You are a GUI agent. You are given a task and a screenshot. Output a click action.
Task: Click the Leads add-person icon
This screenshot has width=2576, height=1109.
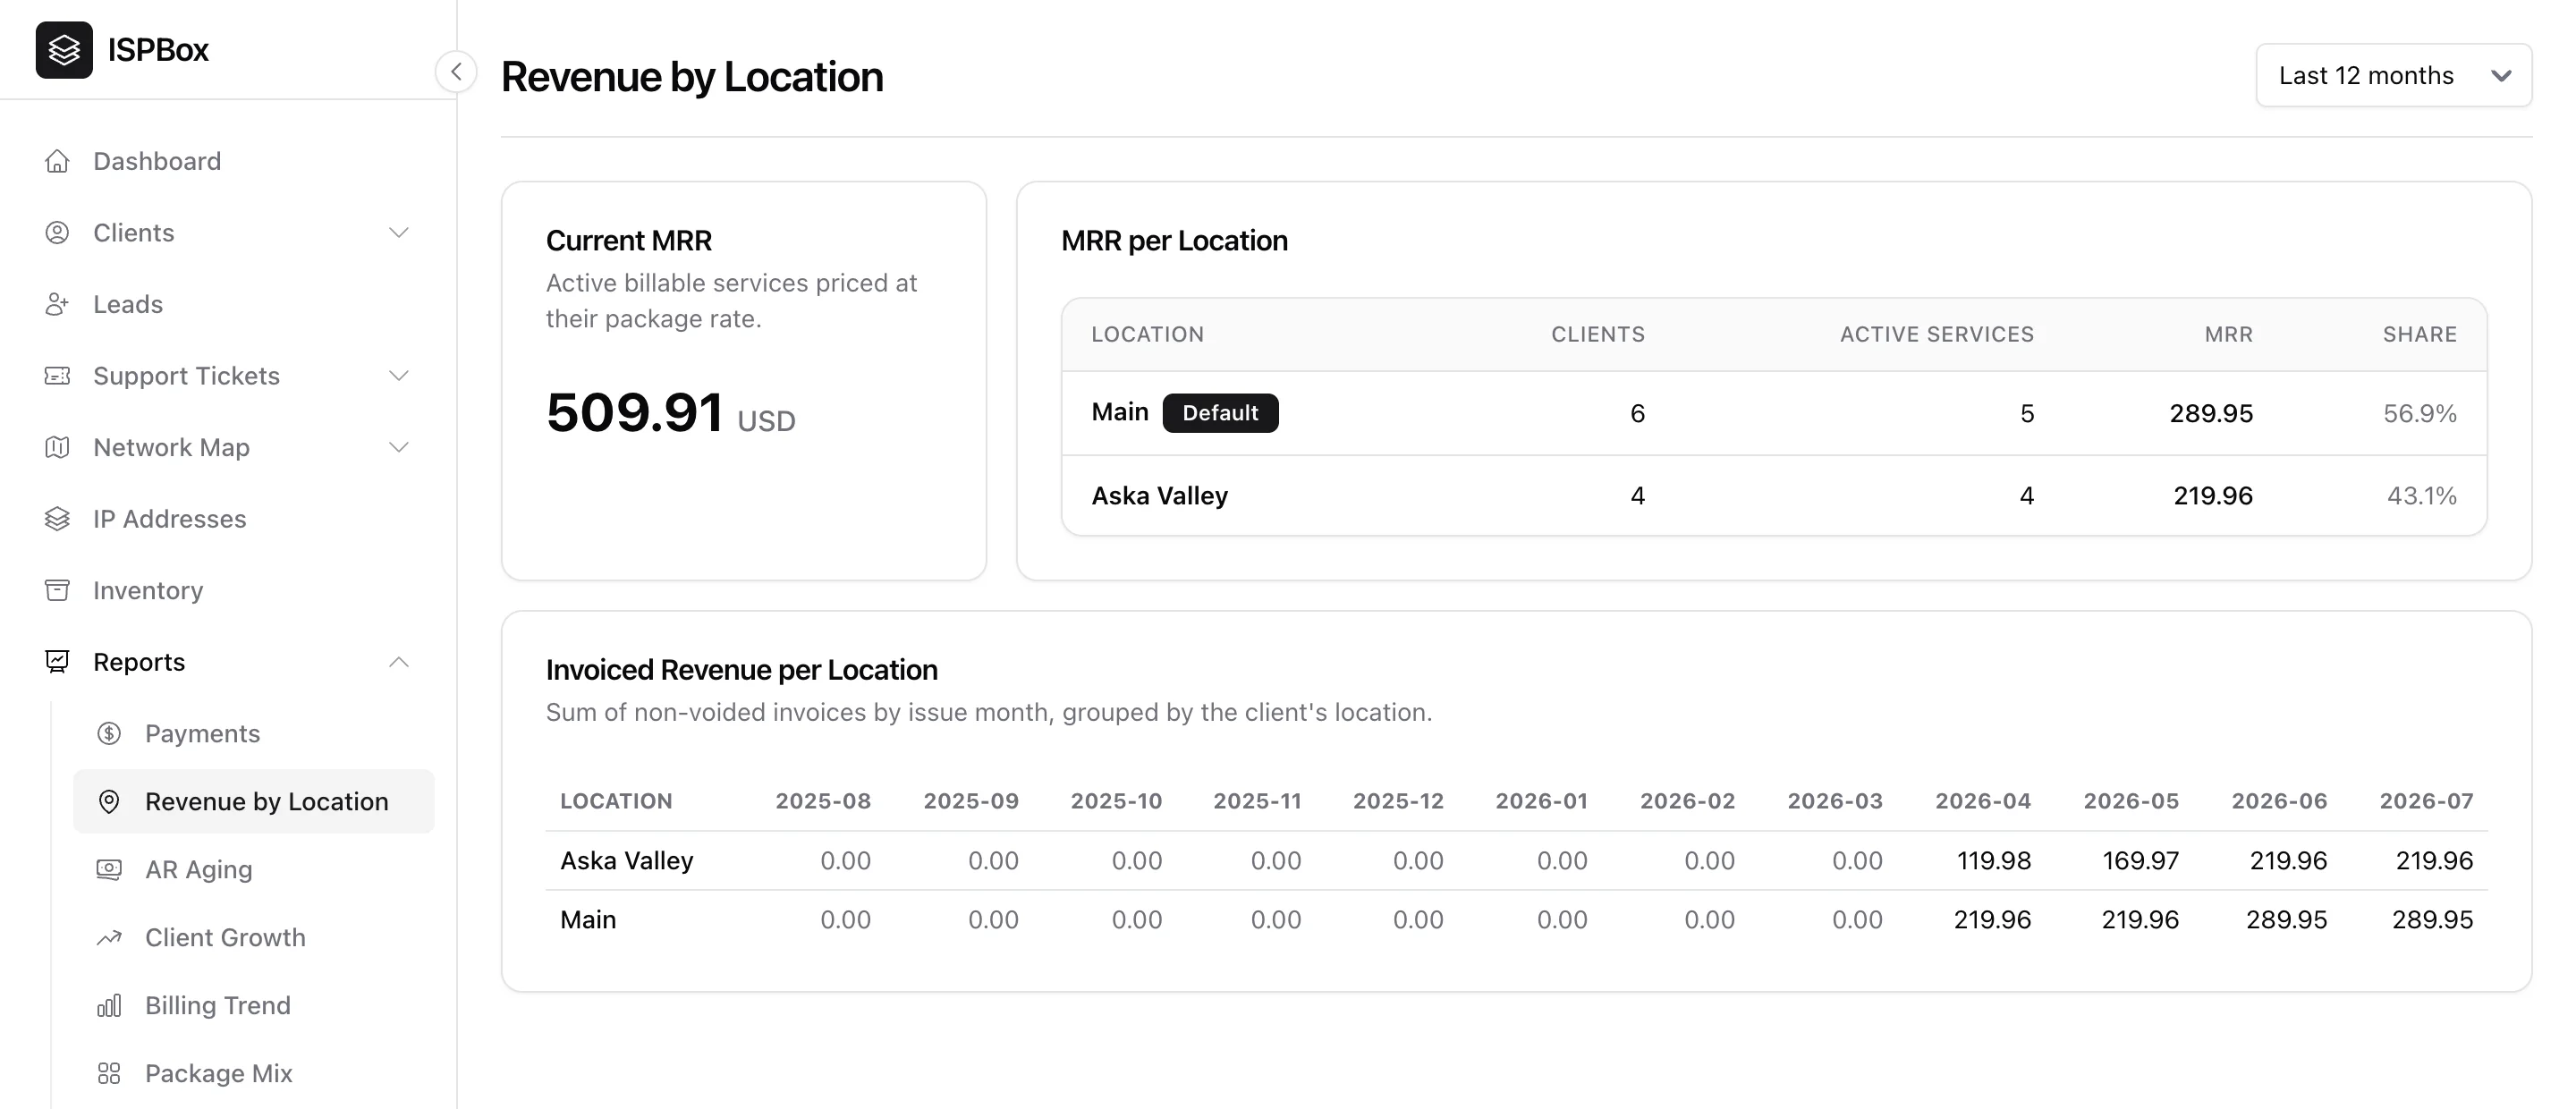coord(57,304)
